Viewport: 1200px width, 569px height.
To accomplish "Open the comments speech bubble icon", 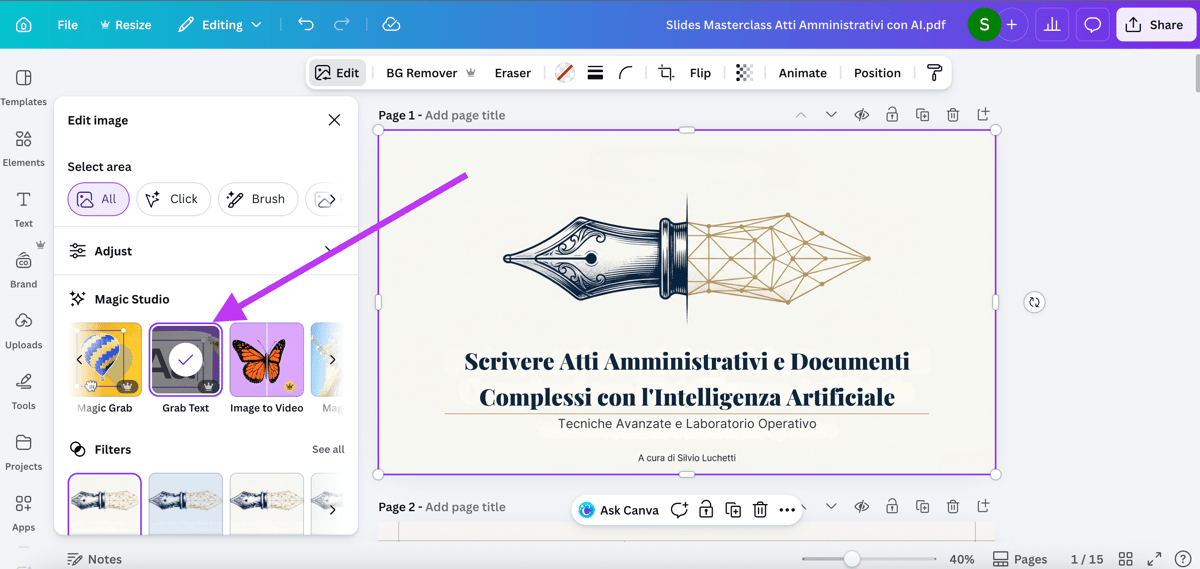I will point(1092,25).
